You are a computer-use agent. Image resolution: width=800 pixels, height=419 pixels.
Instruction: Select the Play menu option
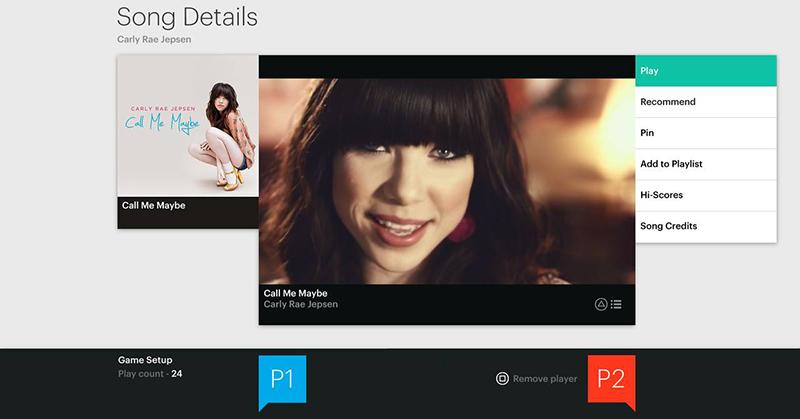tap(706, 71)
